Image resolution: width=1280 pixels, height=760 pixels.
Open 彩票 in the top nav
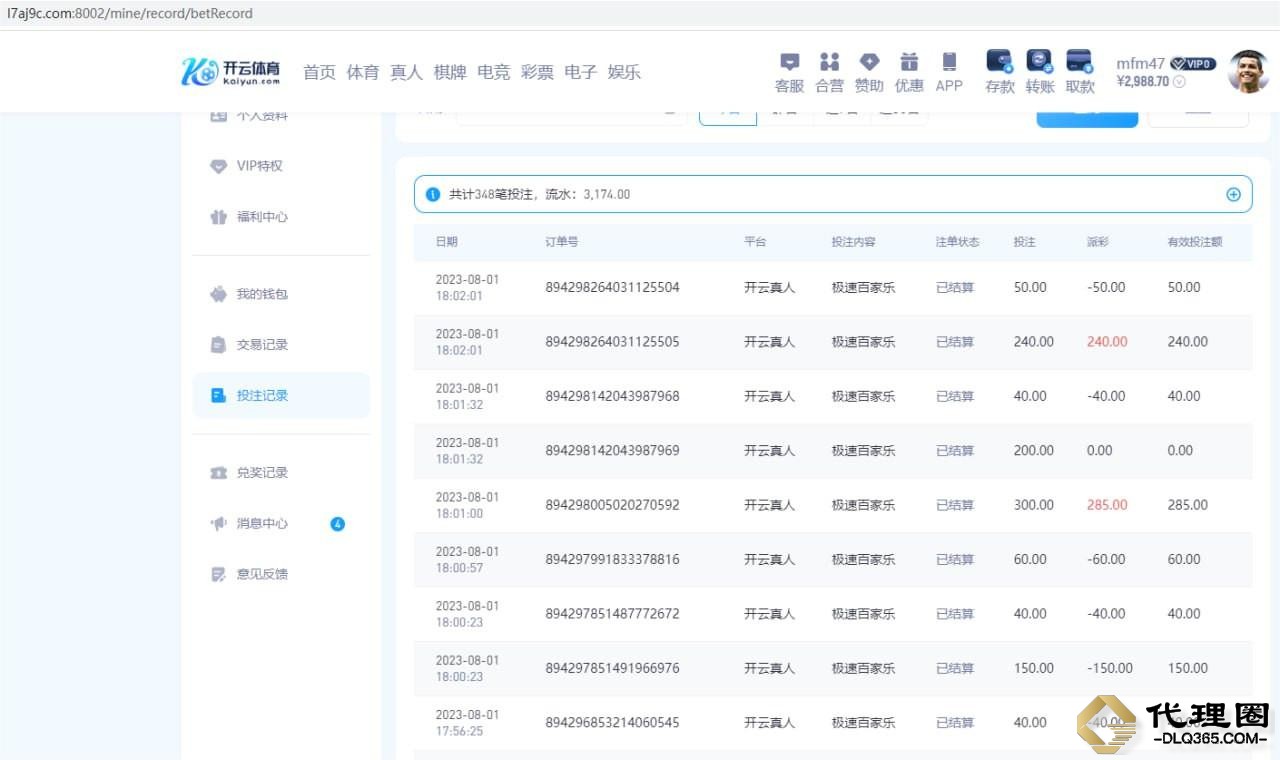click(537, 72)
